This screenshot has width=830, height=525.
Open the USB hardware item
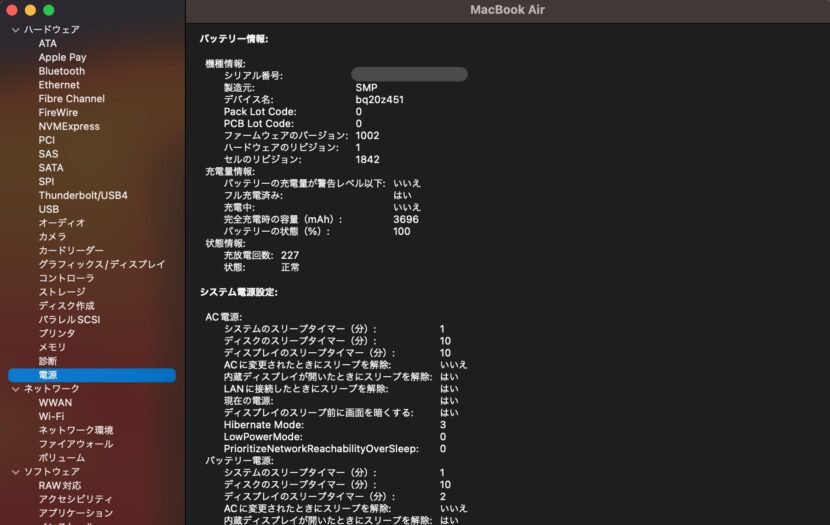point(49,209)
